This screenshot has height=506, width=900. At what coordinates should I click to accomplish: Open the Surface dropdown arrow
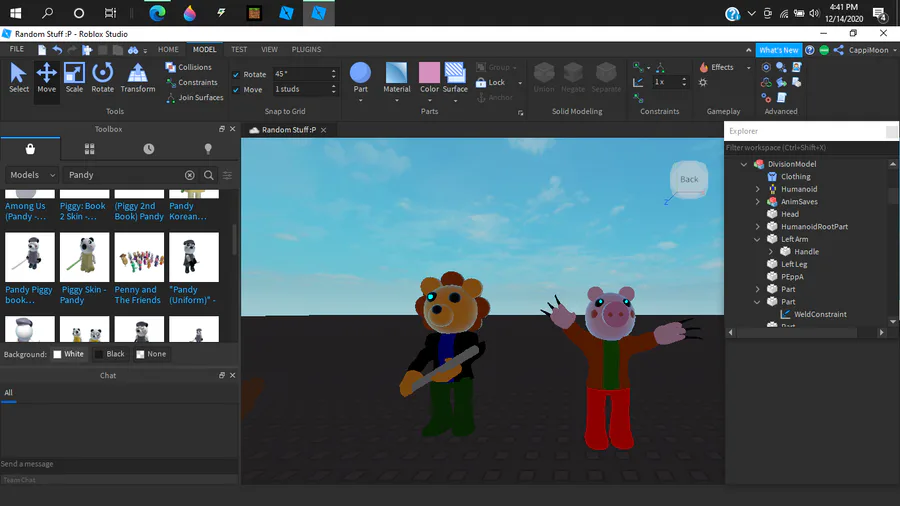pyautogui.click(x=455, y=101)
